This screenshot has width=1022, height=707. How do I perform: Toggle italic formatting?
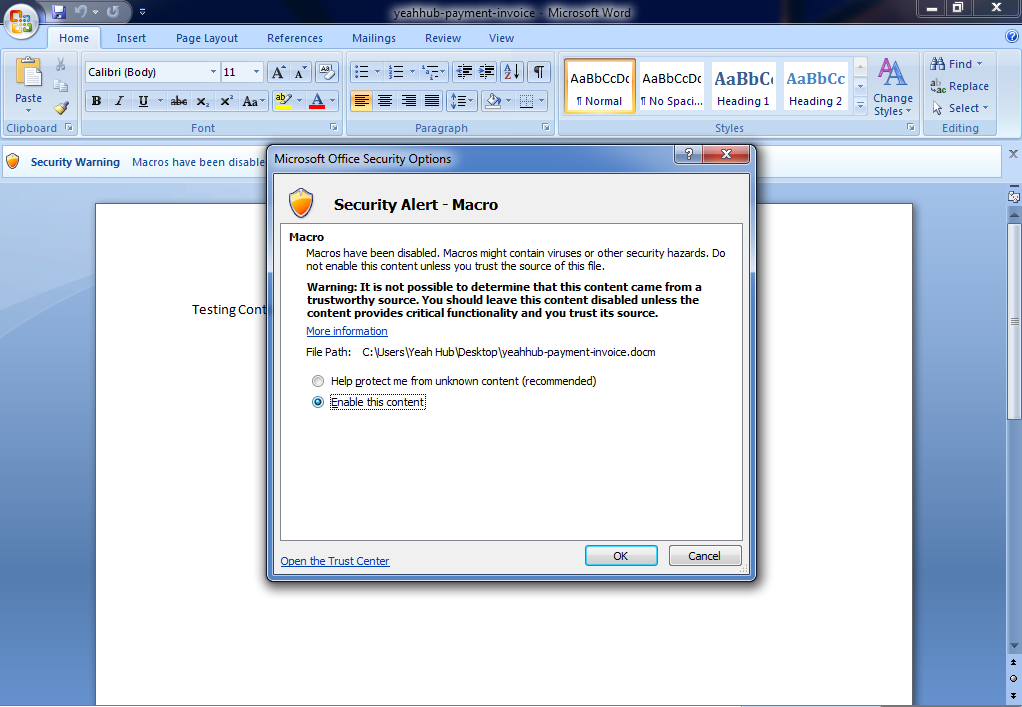coord(119,101)
